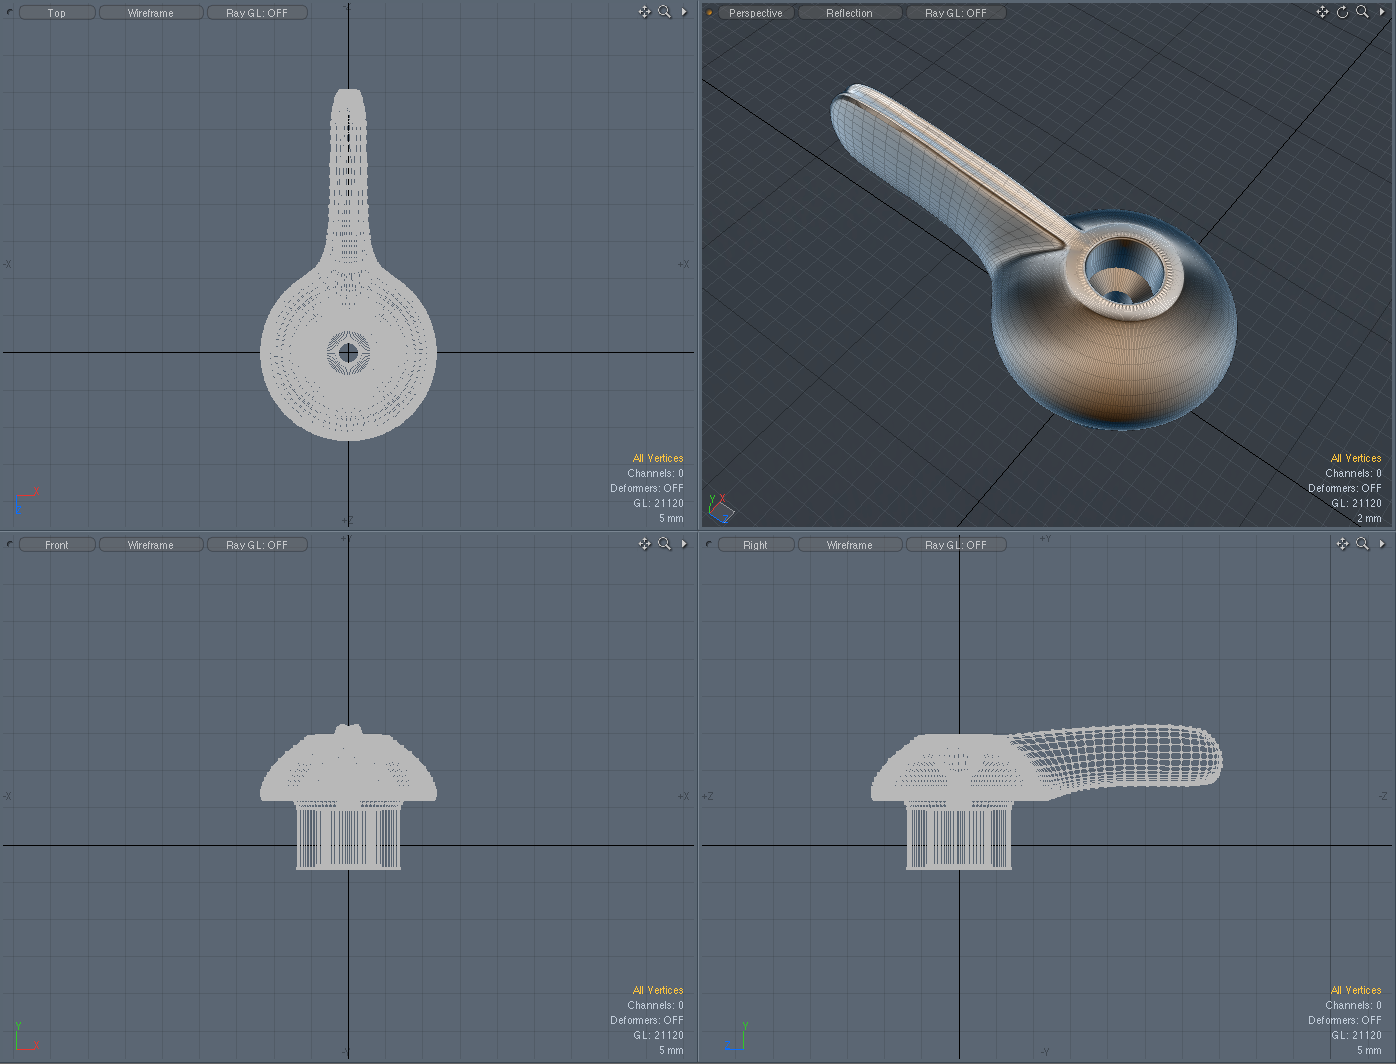Viewport: 1396px width, 1064px height.
Task: Click the zoom magnifier in Front viewport
Action: (664, 544)
